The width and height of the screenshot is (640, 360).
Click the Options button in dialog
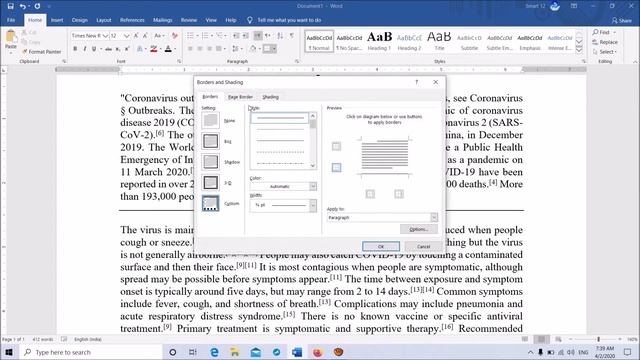(x=419, y=229)
